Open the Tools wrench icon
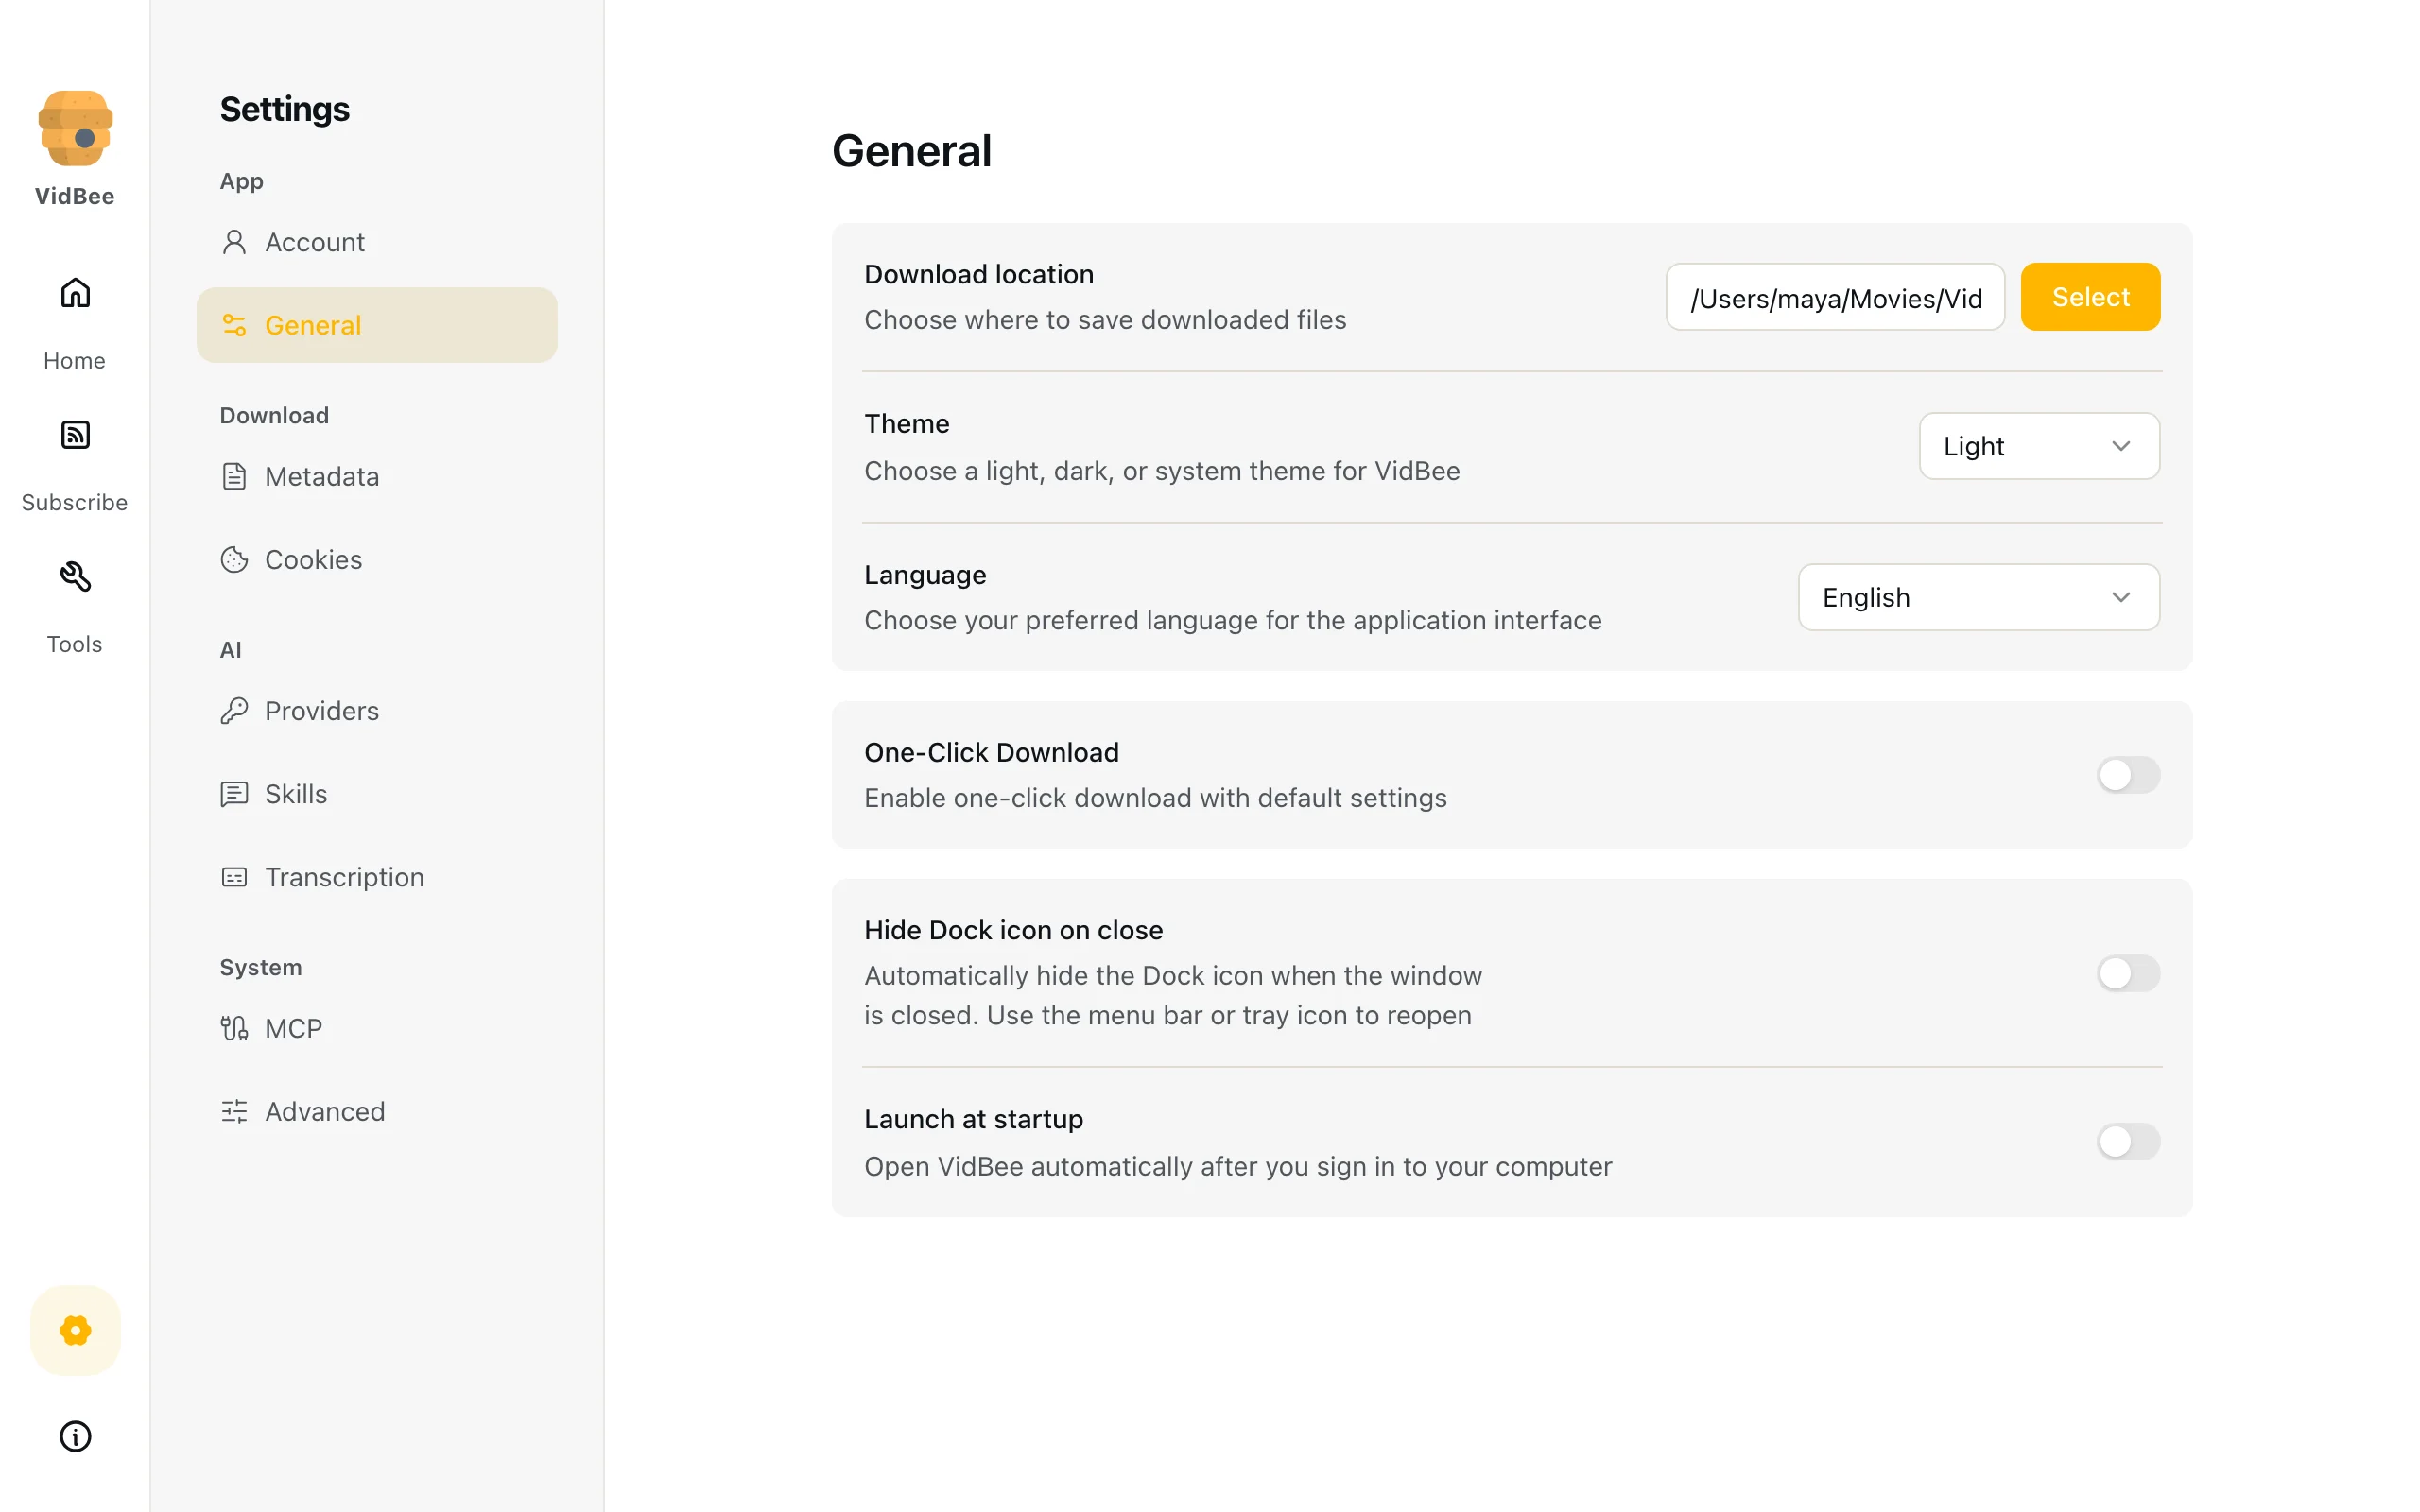The width and height of the screenshot is (2420, 1512). [75, 577]
